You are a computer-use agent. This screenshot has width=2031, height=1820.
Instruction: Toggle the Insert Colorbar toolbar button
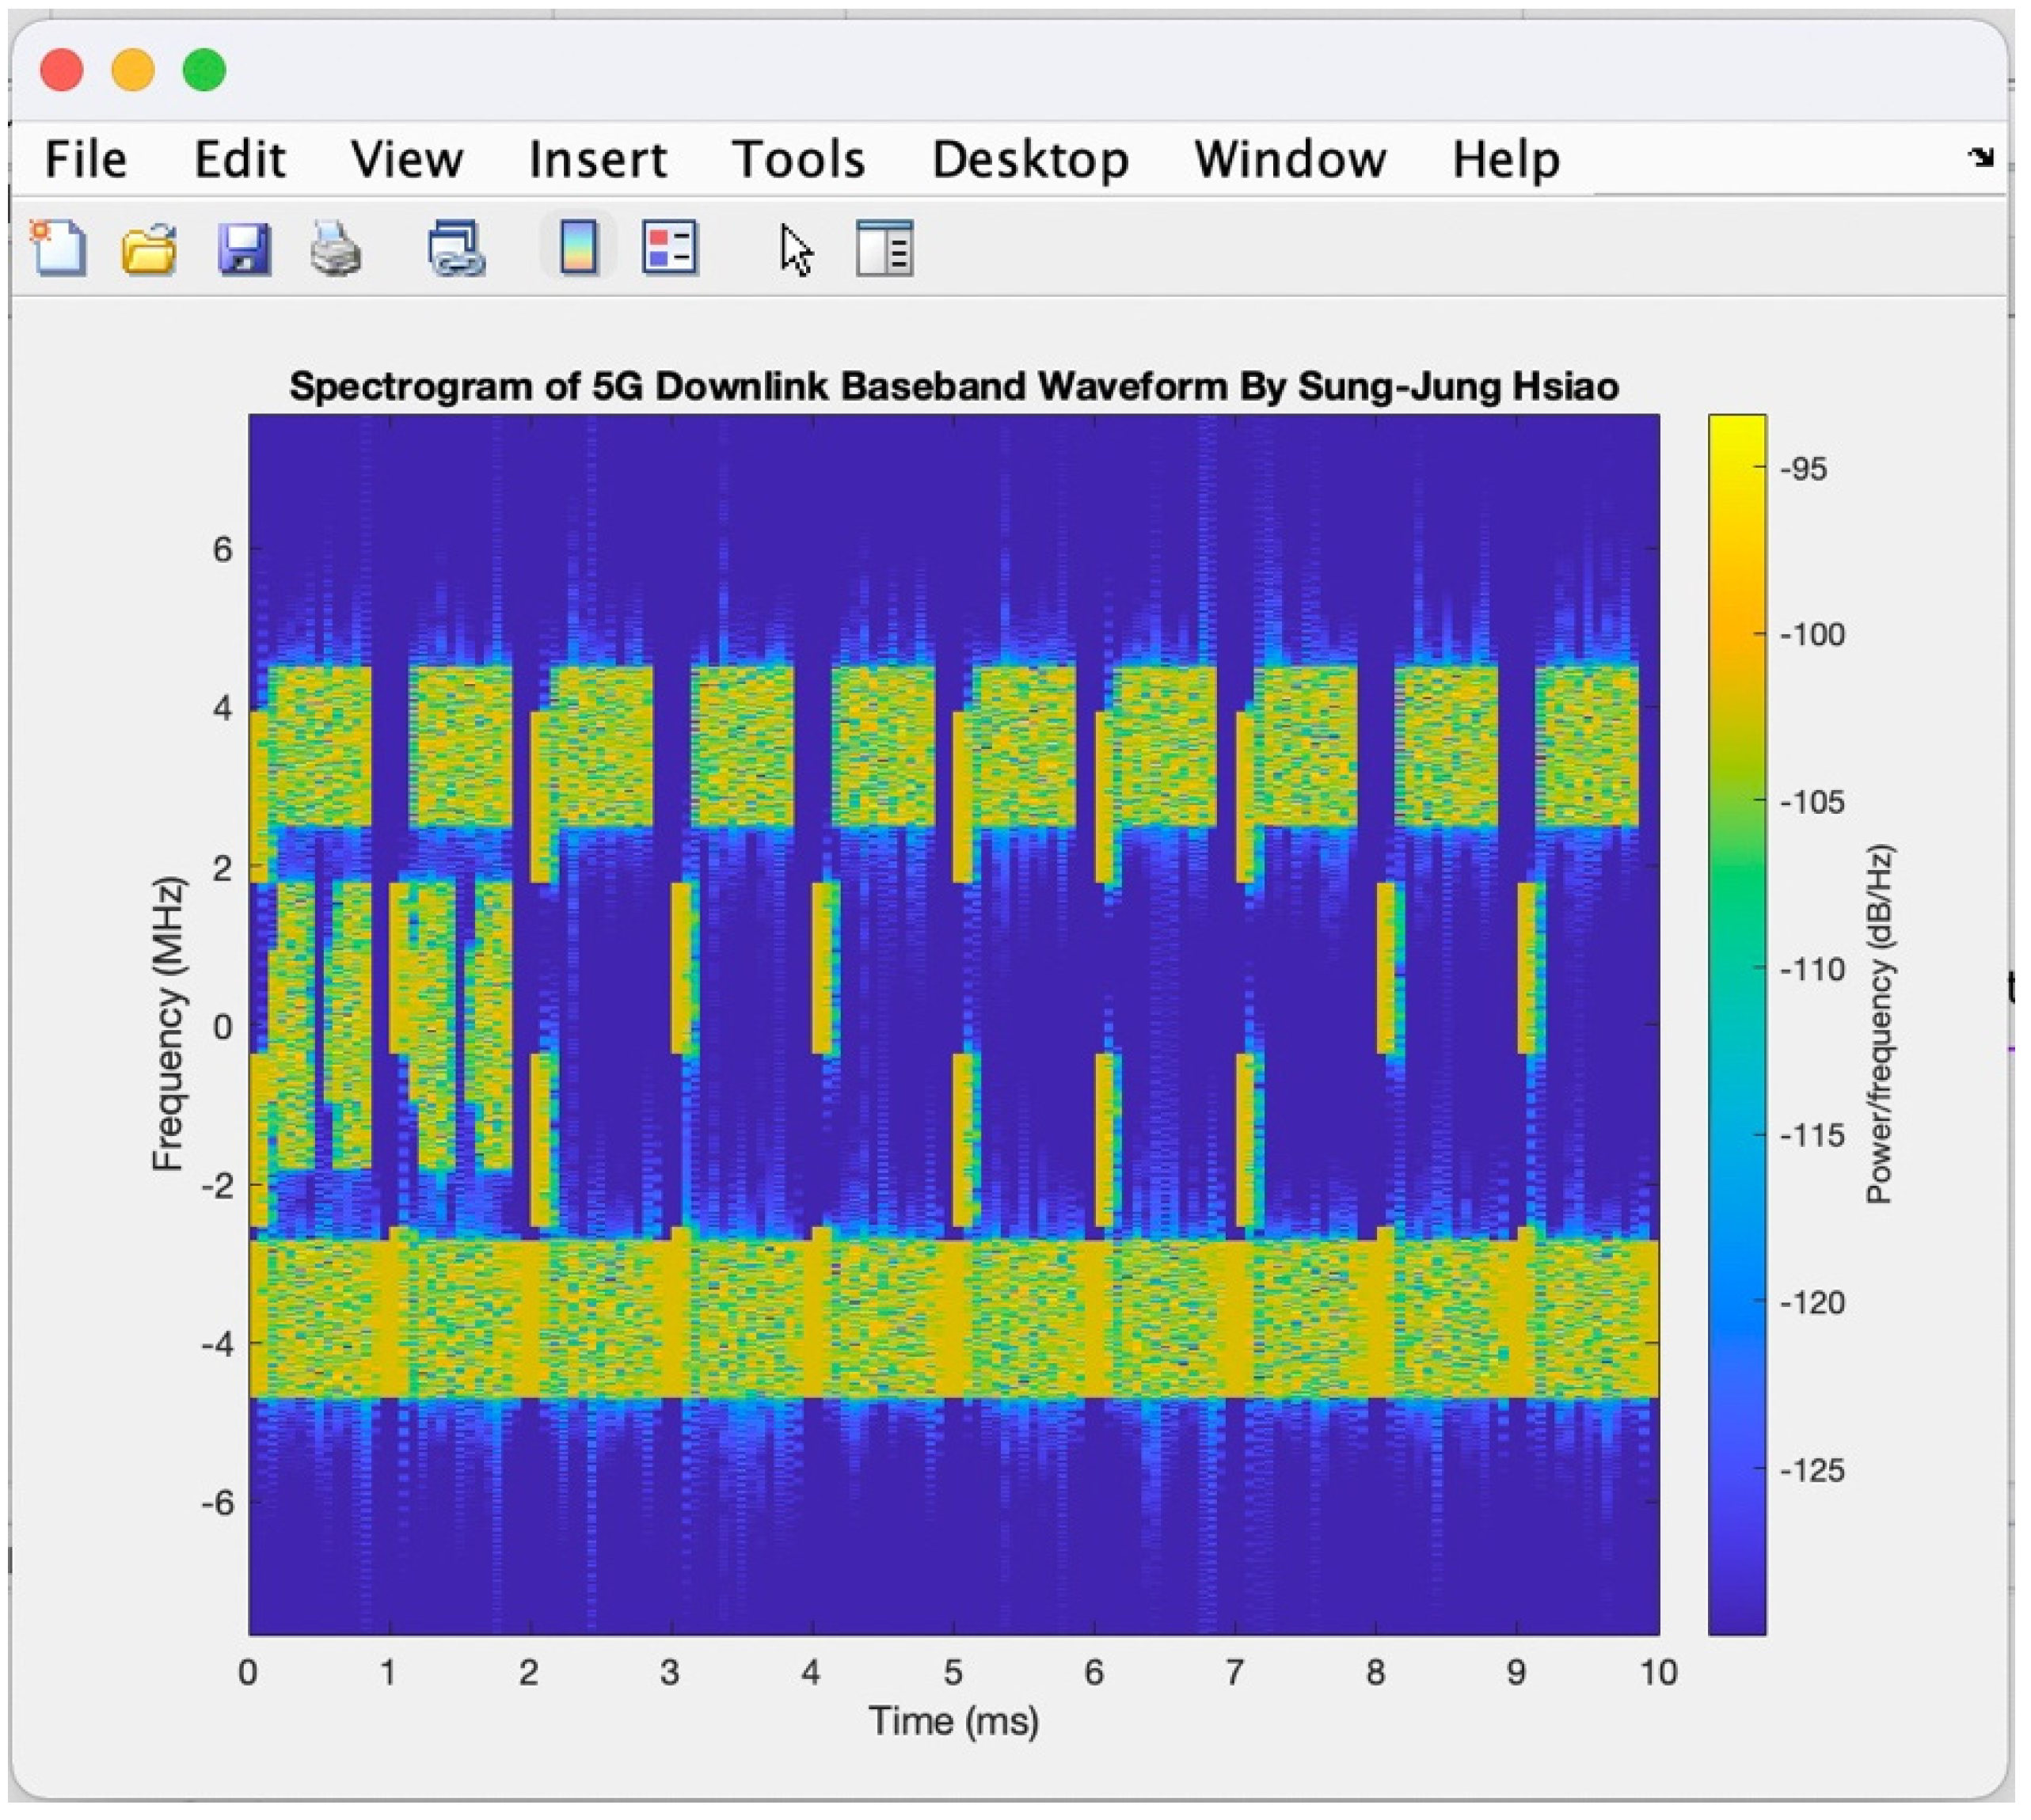click(x=579, y=247)
